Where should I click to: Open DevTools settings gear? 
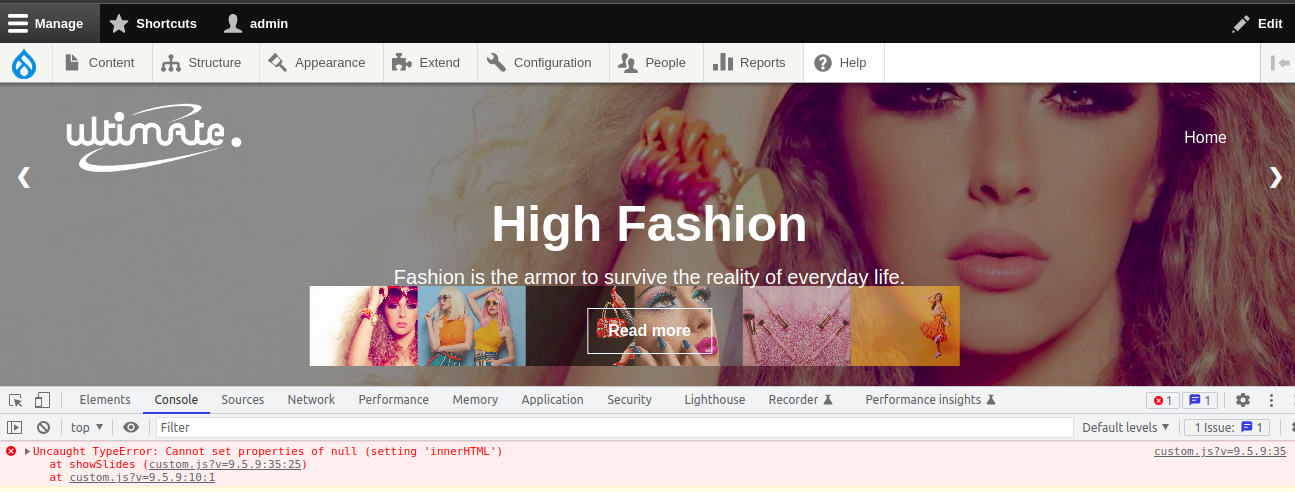coord(1242,400)
